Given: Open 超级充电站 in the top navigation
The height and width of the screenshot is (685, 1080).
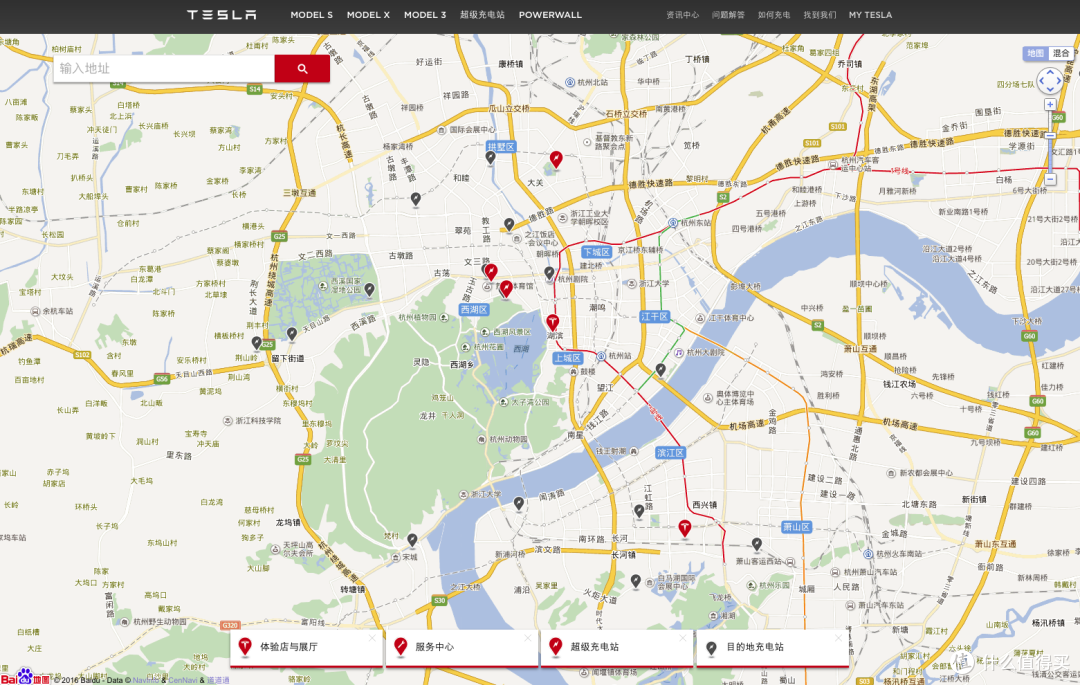Looking at the screenshot, I should [482, 14].
